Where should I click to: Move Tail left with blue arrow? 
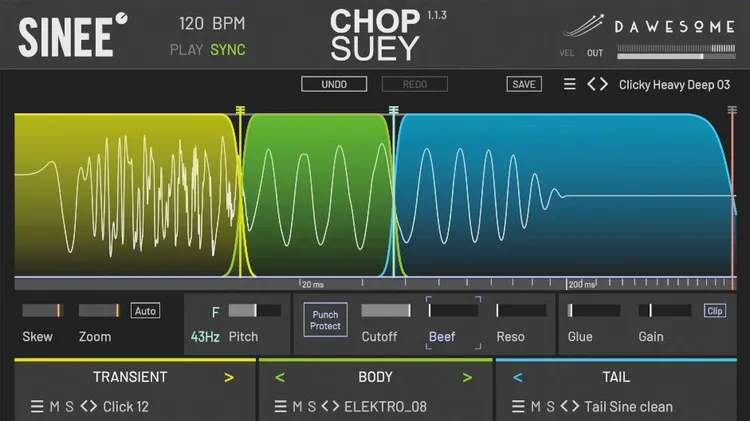click(x=518, y=378)
